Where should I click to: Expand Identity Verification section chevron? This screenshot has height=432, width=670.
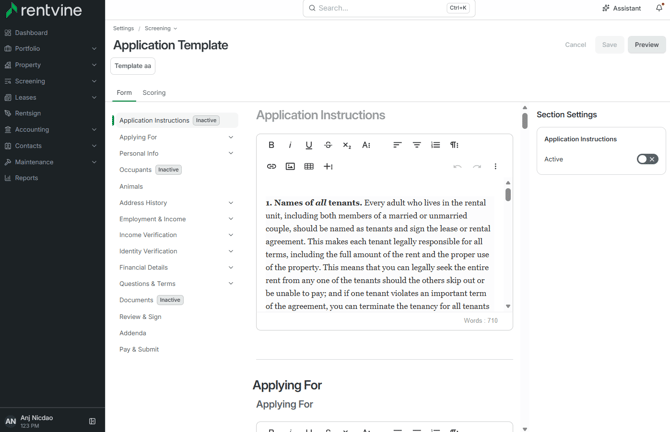231,251
